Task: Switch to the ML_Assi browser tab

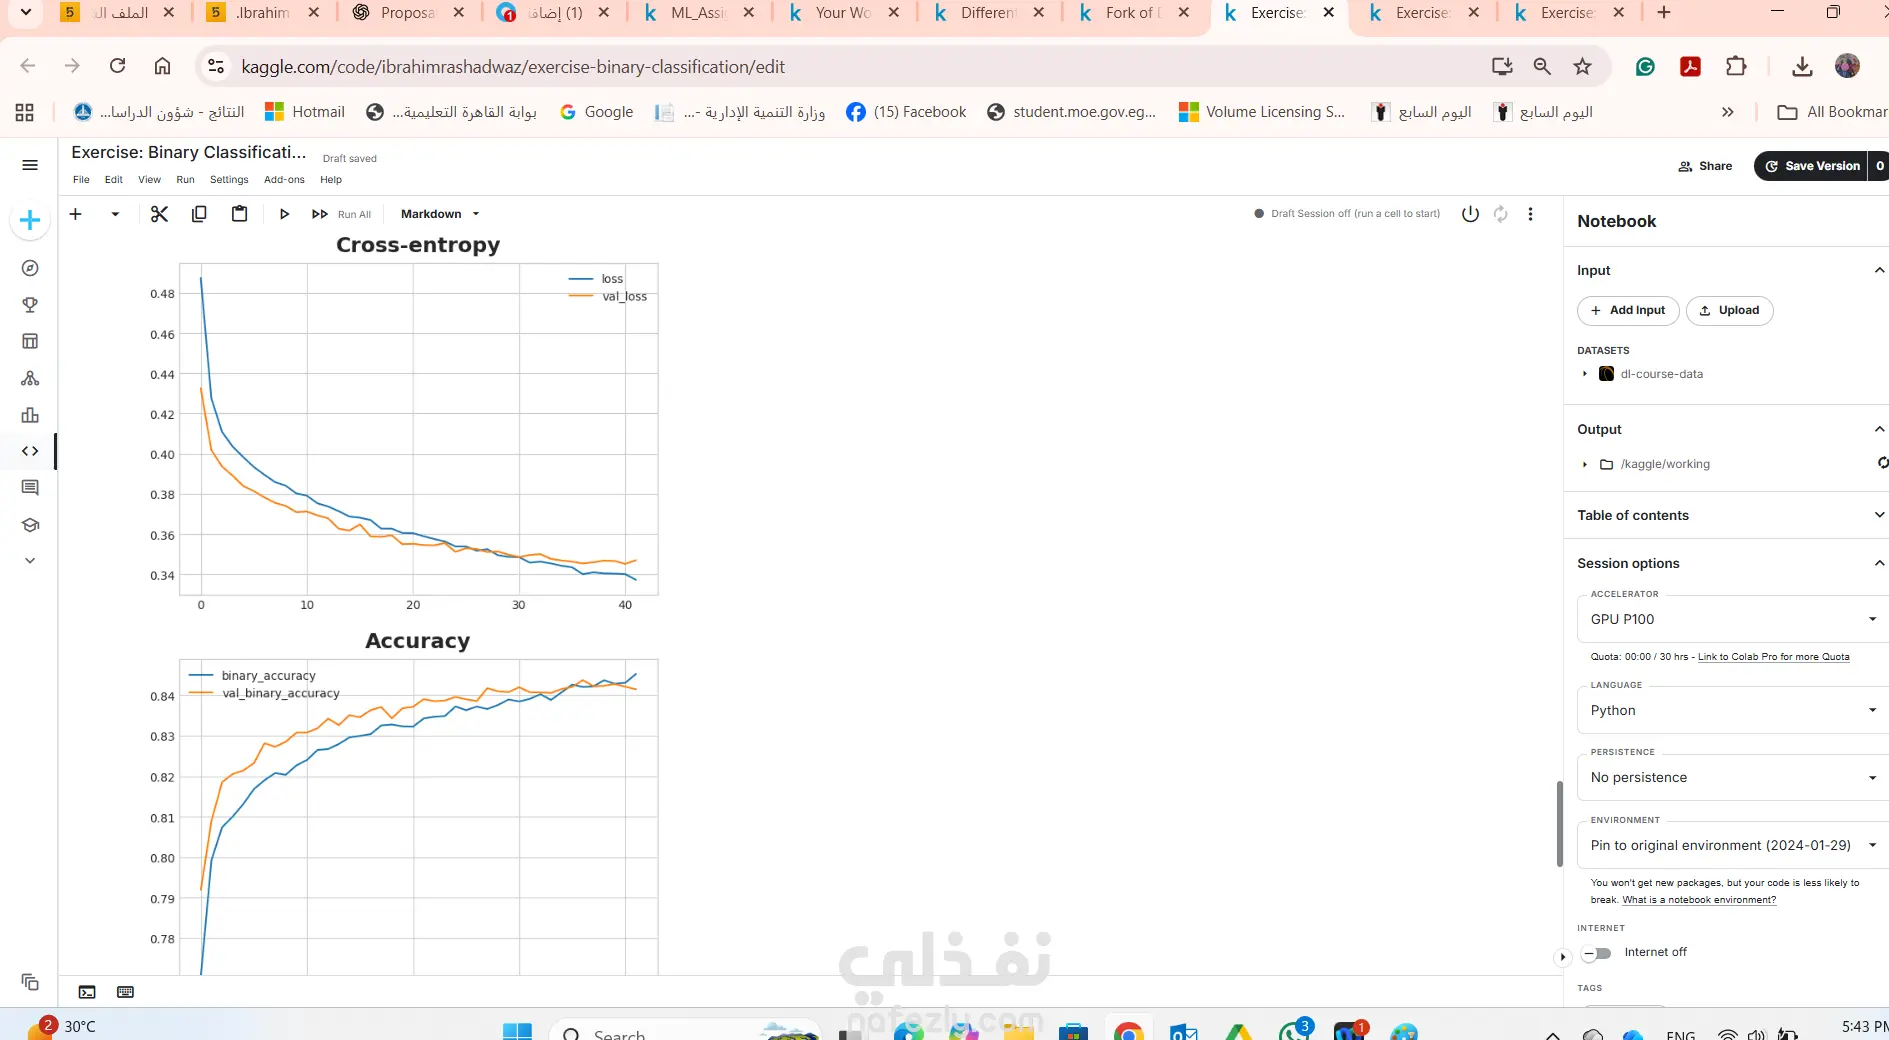Action: [700, 13]
